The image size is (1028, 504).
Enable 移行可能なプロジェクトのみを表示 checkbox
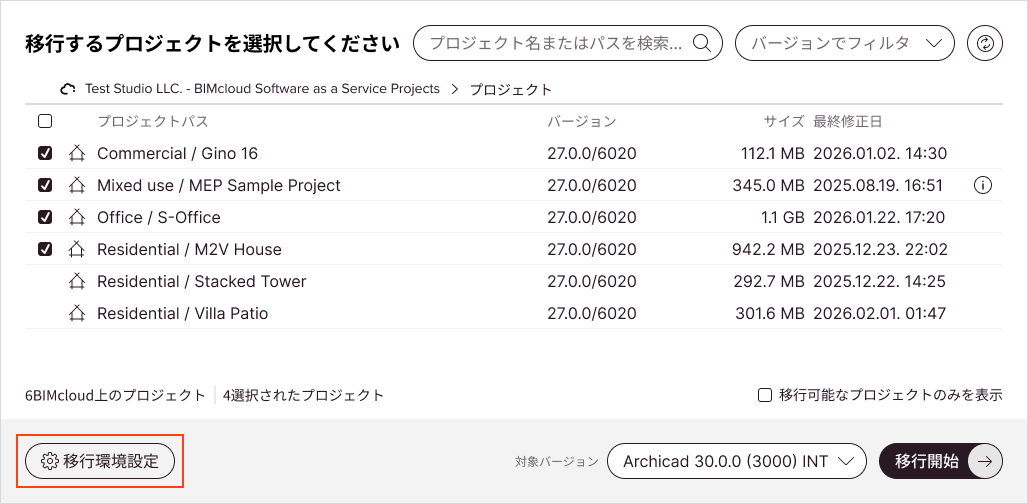[x=764, y=395]
